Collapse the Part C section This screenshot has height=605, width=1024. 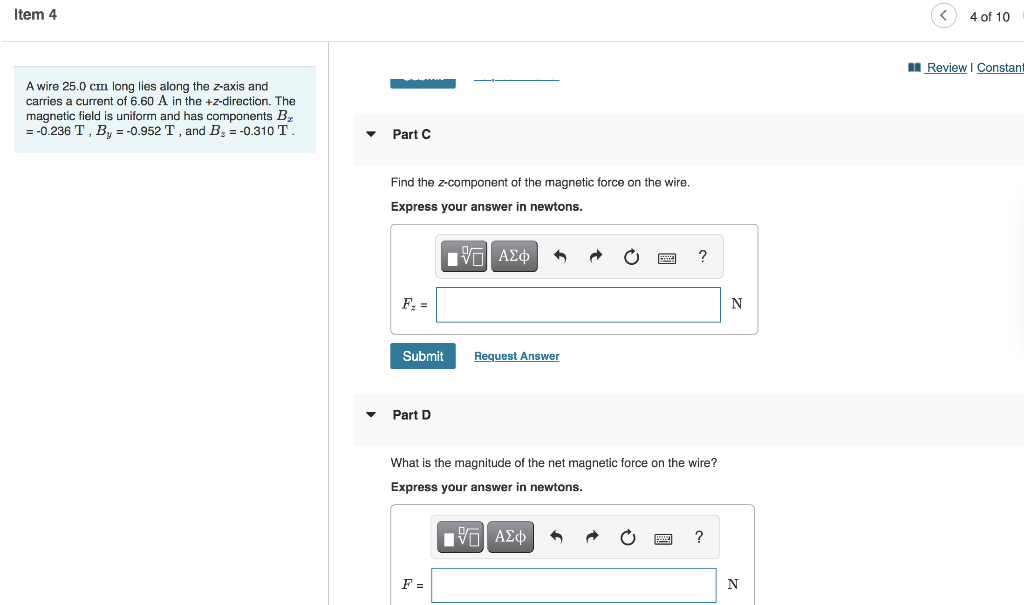371,134
